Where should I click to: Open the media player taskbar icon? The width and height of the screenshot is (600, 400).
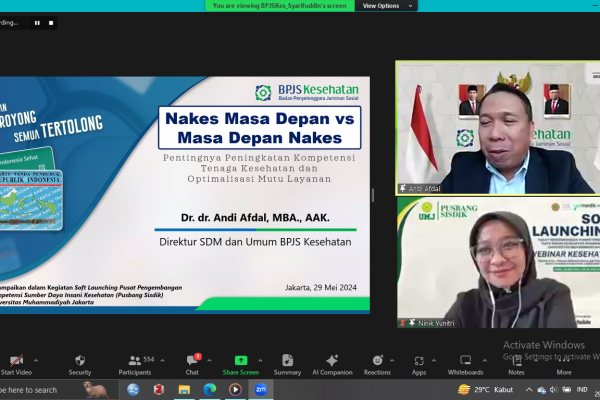(x=235, y=390)
